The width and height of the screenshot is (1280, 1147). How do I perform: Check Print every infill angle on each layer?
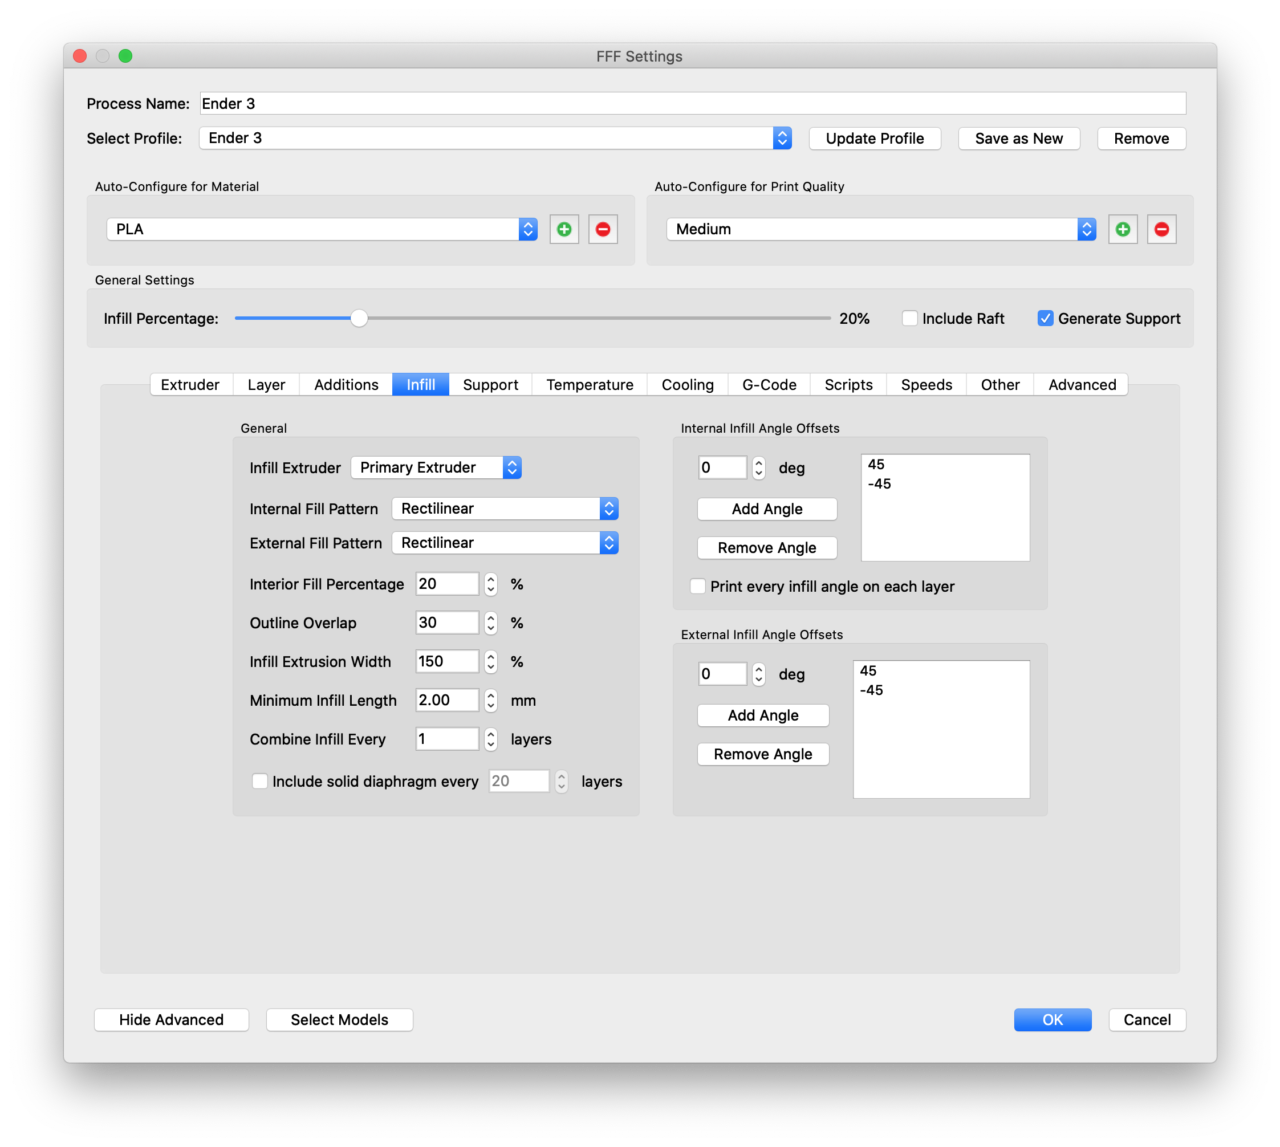(x=697, y=586)
